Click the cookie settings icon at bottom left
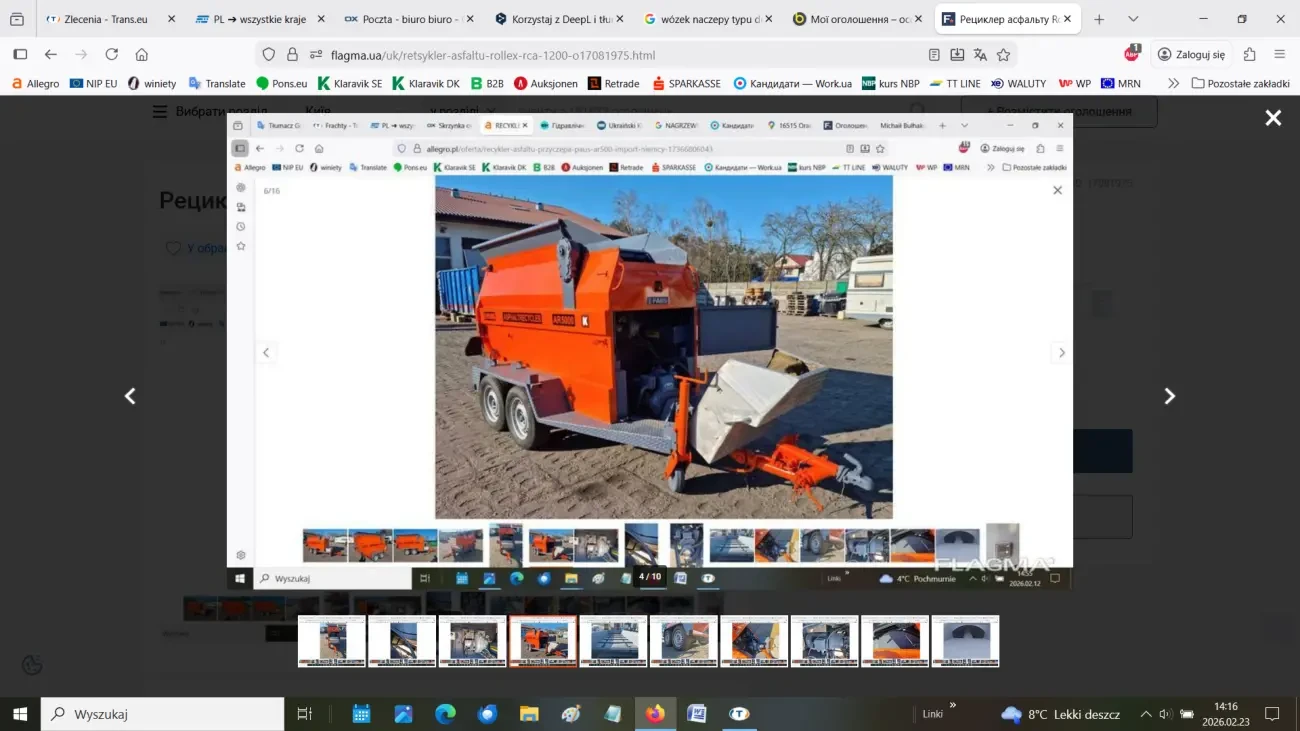This screenshot has width=1300, height=731. coord(32,665)
